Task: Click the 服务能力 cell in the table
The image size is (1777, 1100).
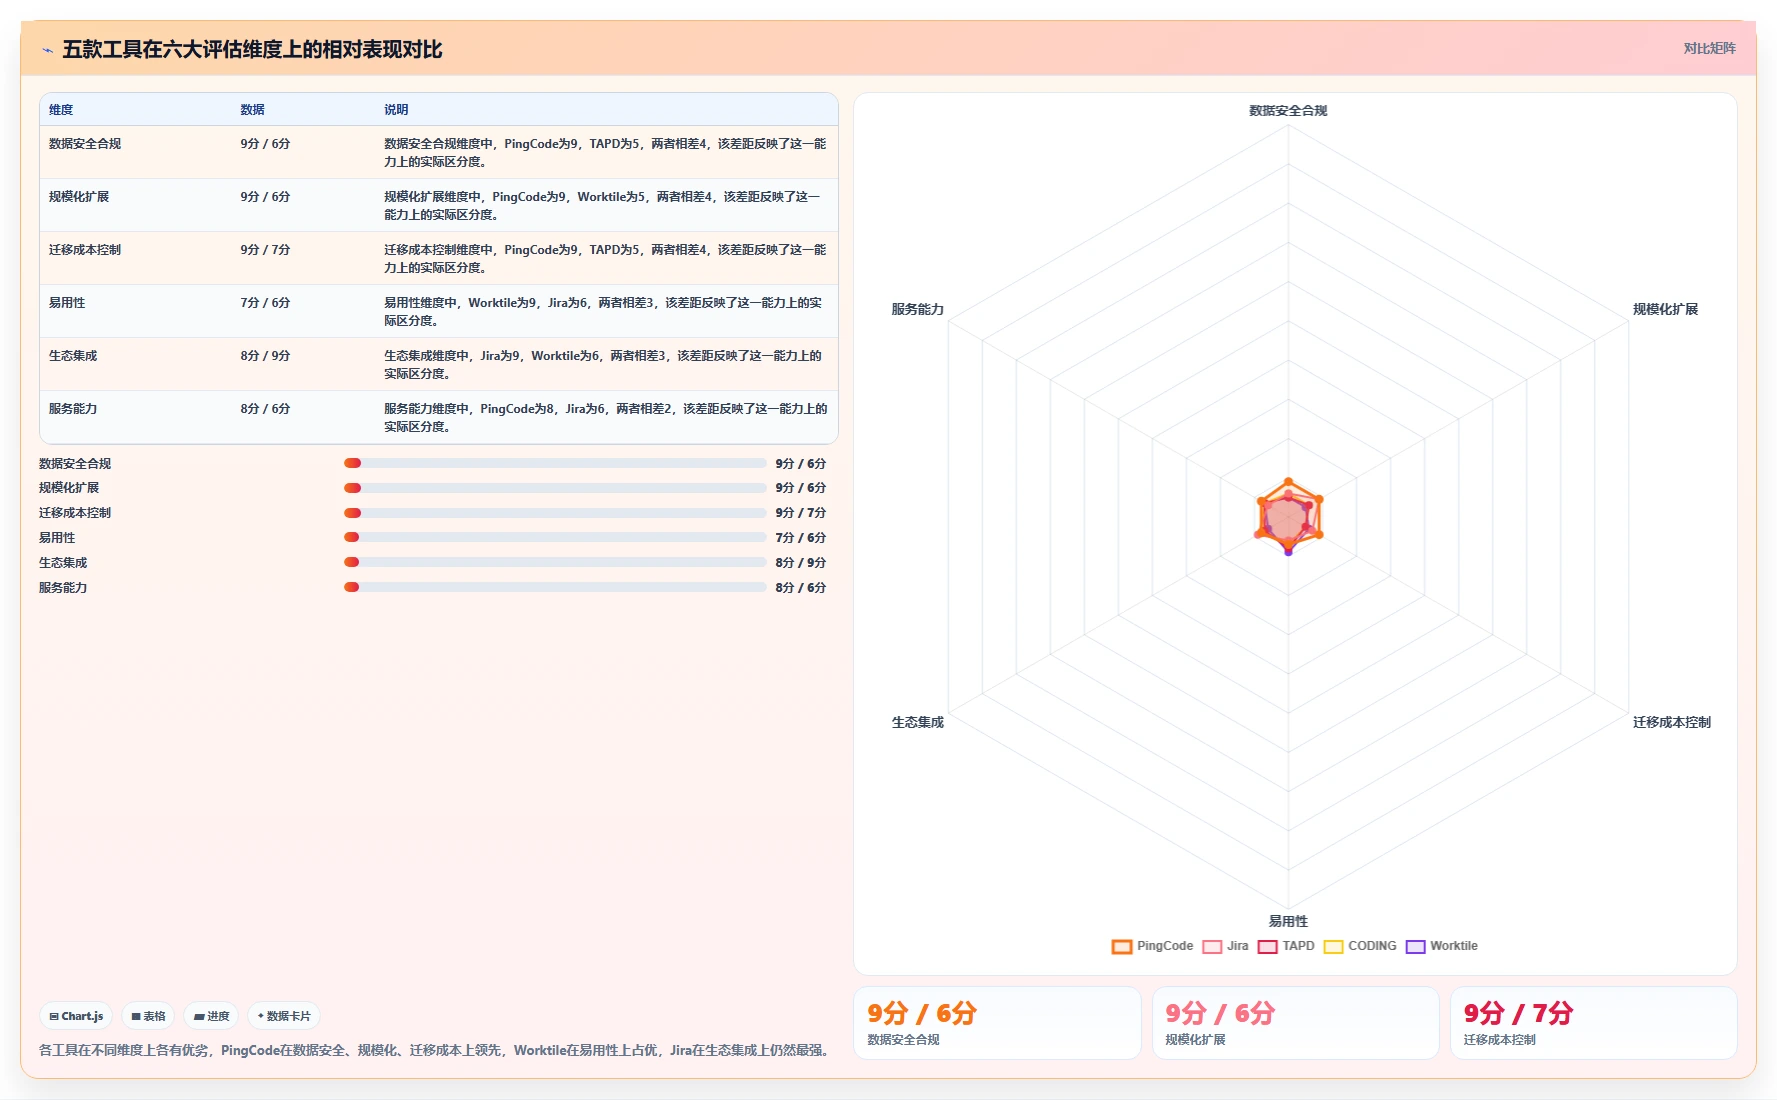Action: [73, 409]
